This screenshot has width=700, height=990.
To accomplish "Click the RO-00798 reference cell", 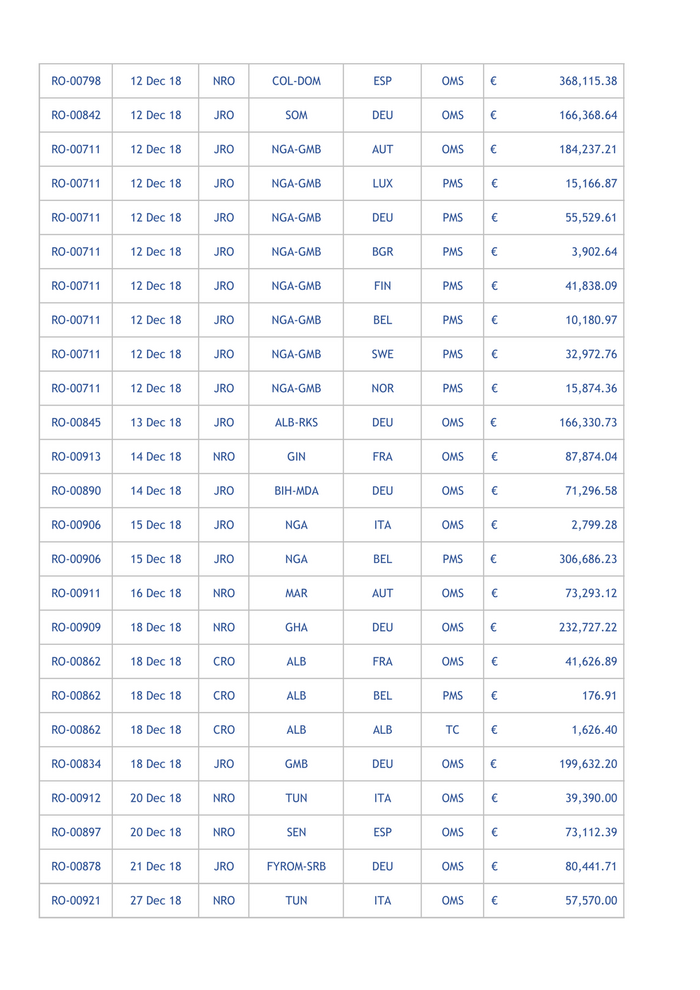I will 76,81.
